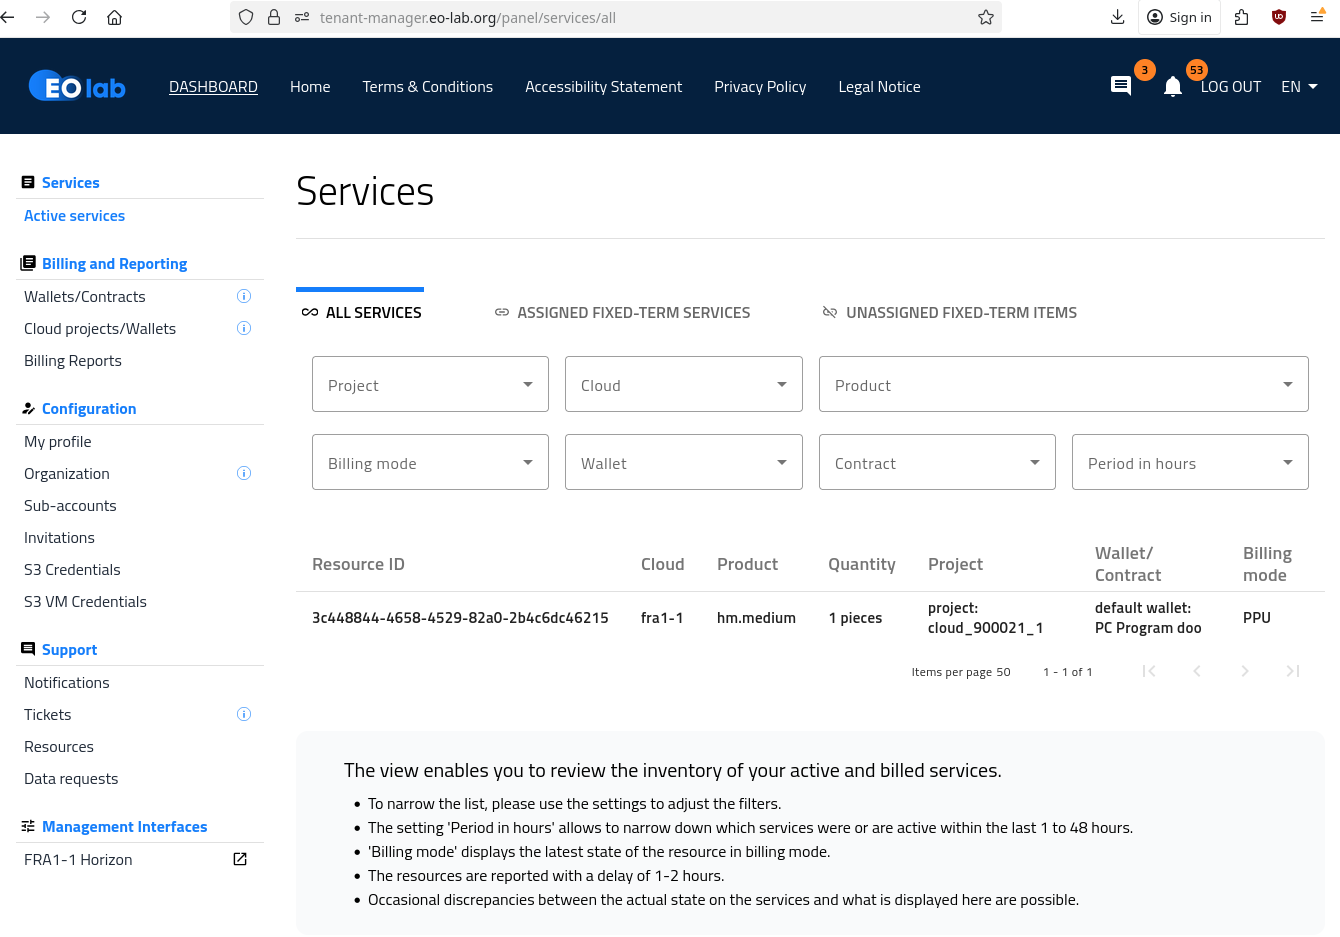
Task: Click the LOG OUT button
Action: [x=1230, y=87]
